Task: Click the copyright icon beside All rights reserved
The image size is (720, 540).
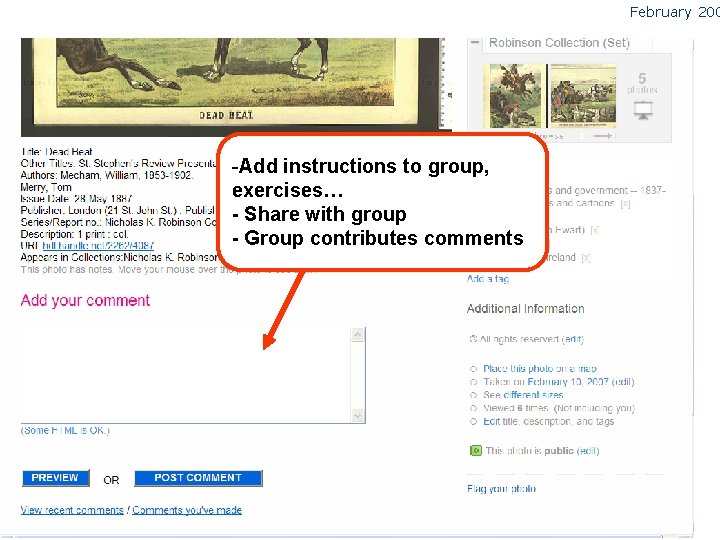Action: [473, 339]
